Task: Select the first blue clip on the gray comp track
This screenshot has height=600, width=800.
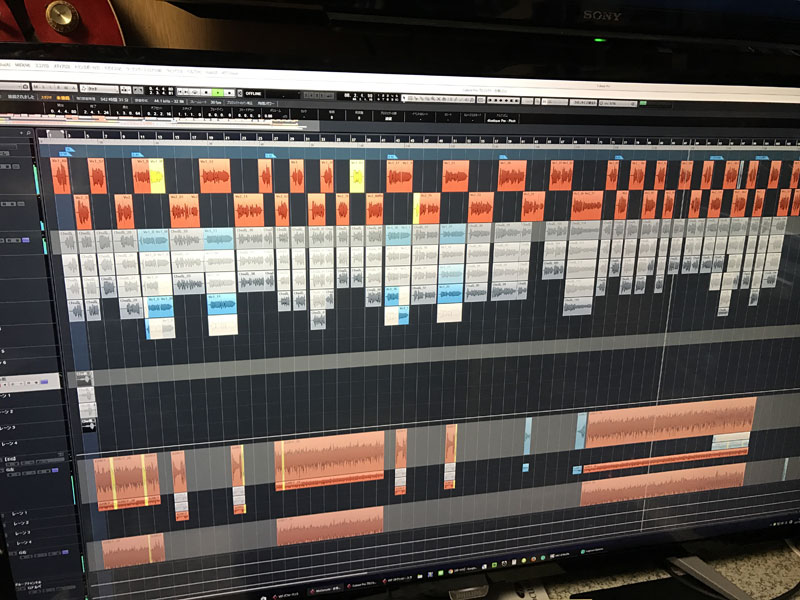Action: point(153,240)
